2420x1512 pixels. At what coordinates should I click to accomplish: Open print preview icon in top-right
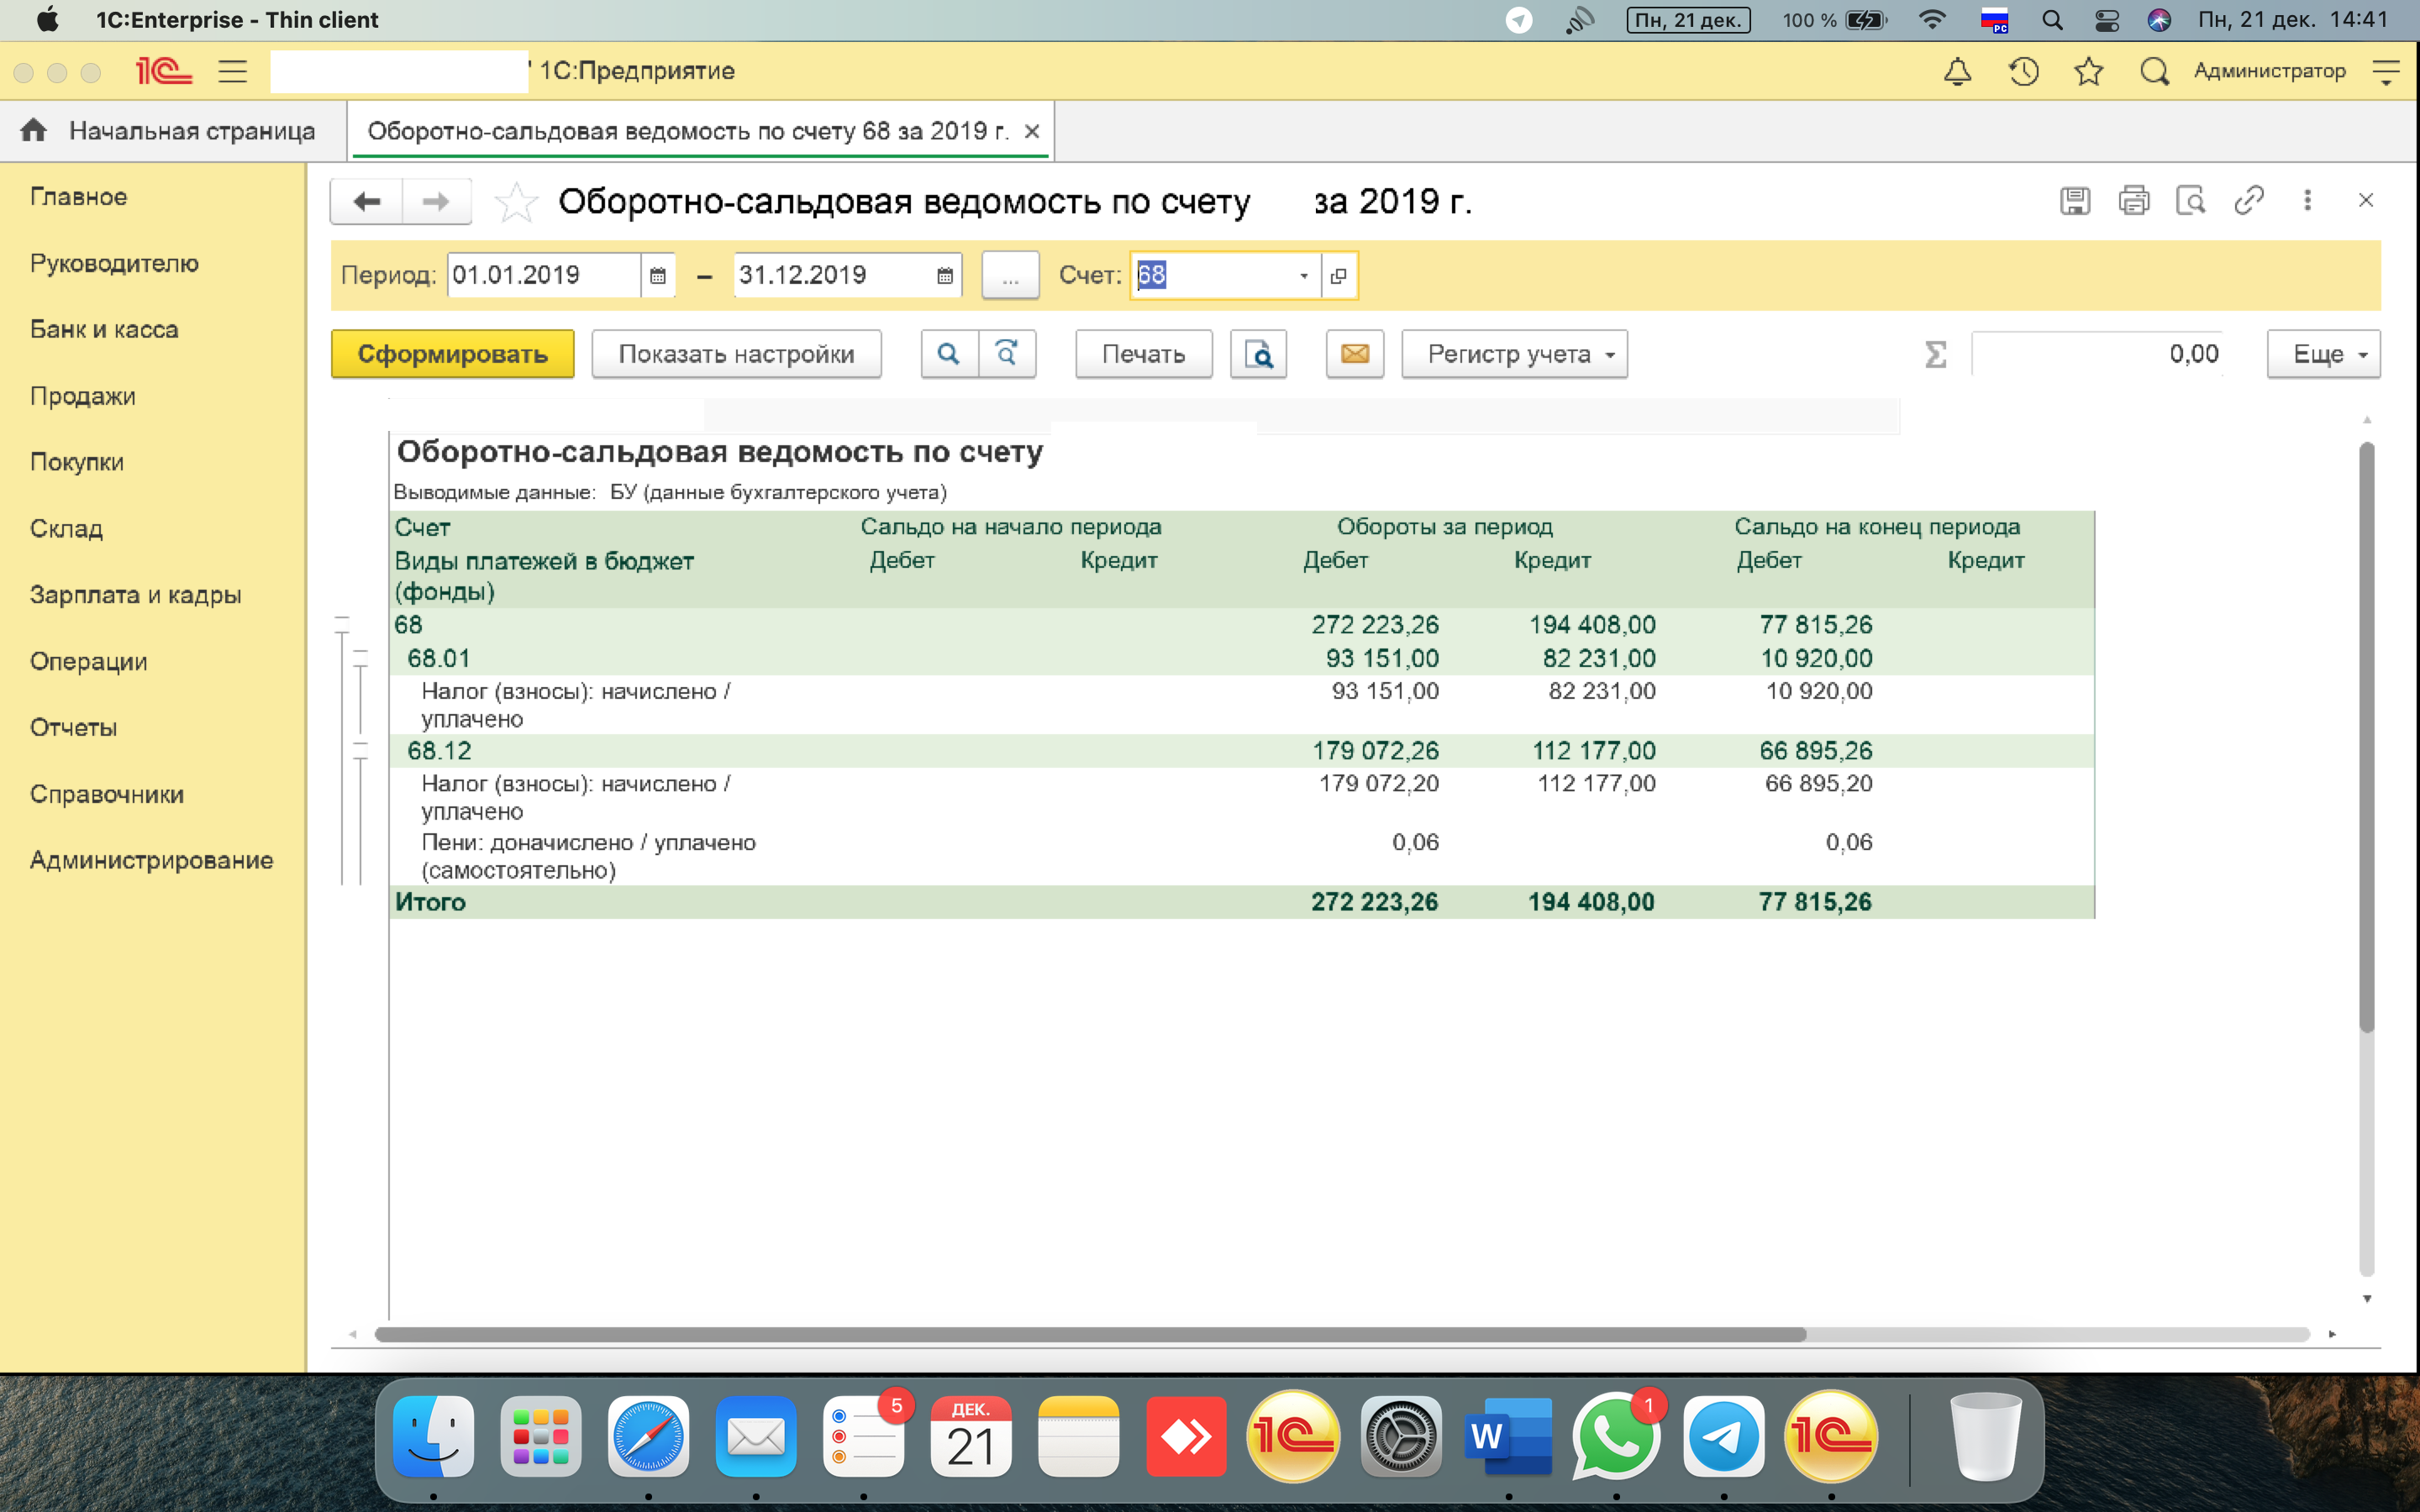pyautogui.click(x=2191, y=201)
